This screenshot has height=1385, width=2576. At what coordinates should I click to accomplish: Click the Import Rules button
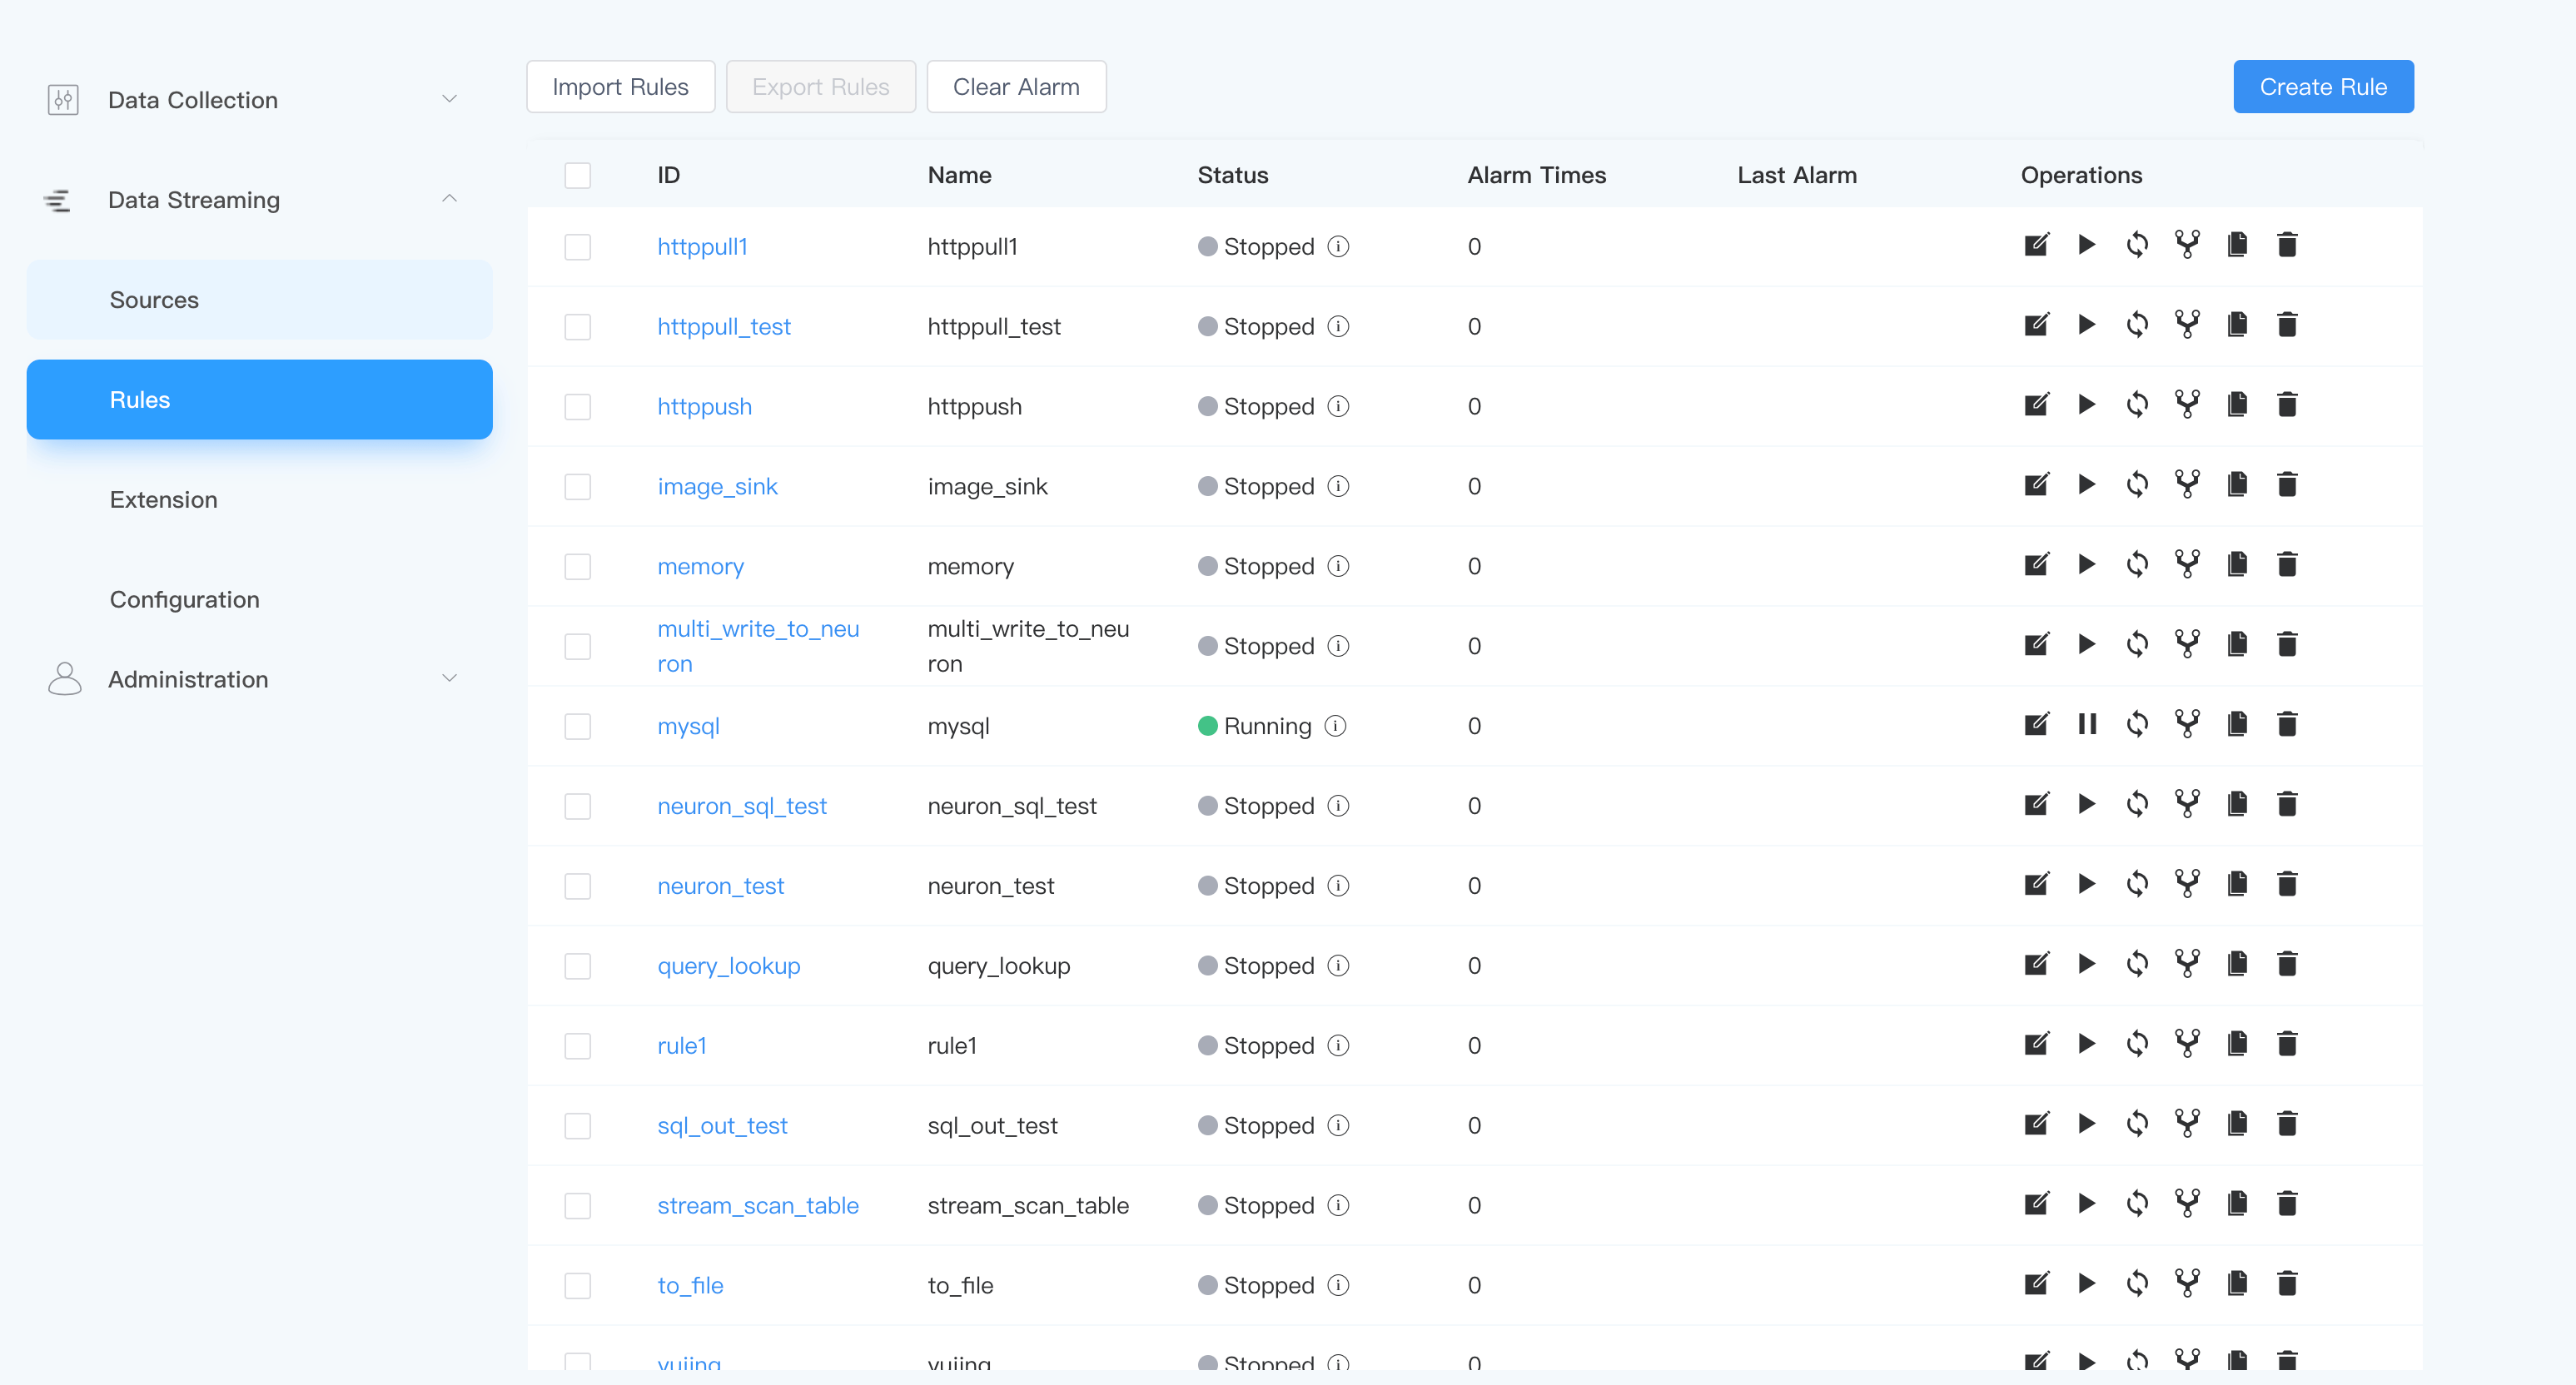[x=619, y=87]
